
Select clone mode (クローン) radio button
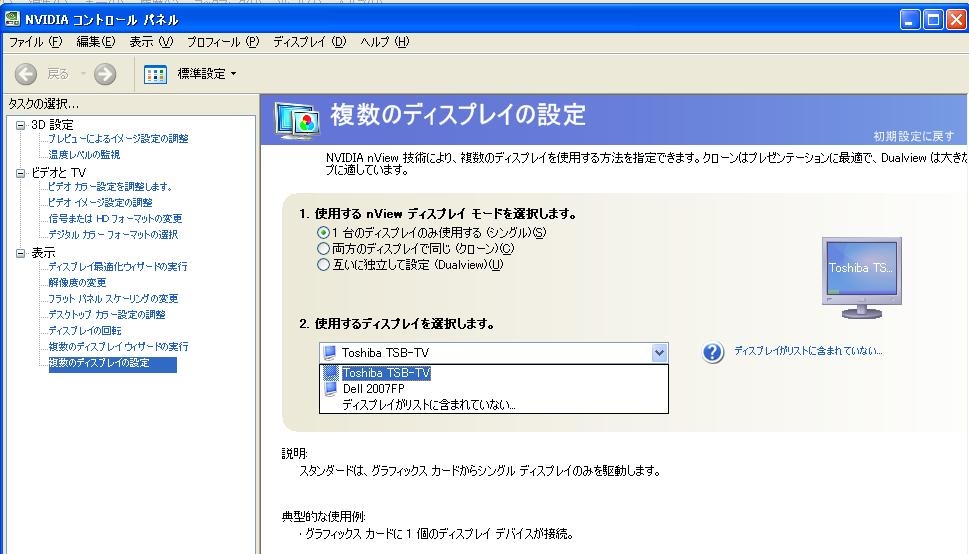coord(323,249)
